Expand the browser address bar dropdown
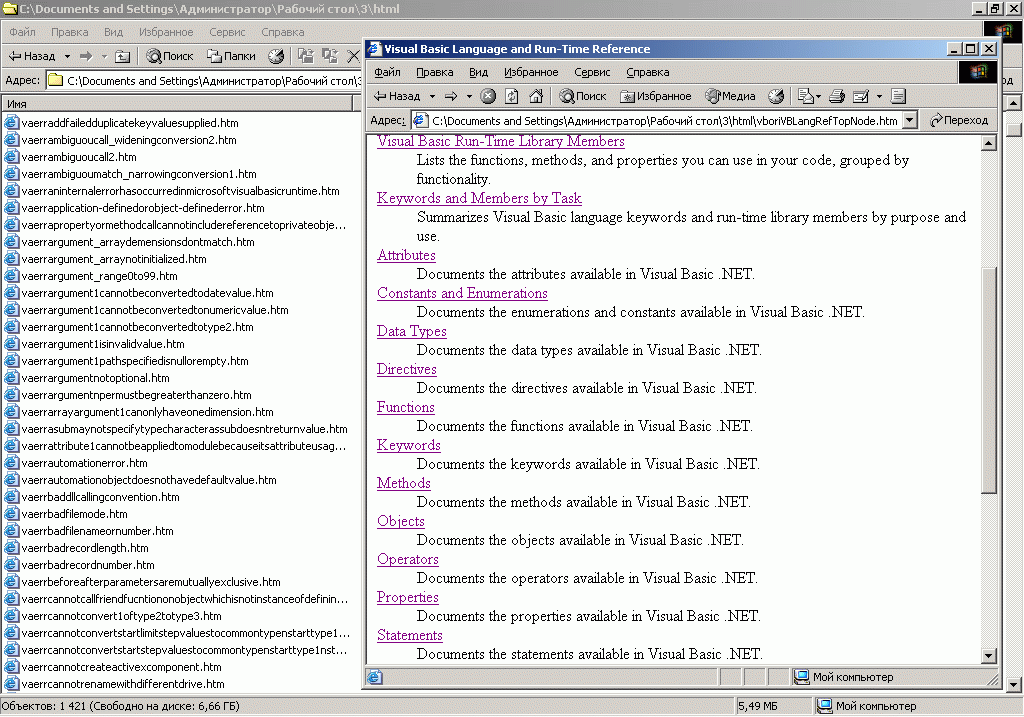This screenshot has width=1024, height=717. pyautogui.click(x=910, y=120)
